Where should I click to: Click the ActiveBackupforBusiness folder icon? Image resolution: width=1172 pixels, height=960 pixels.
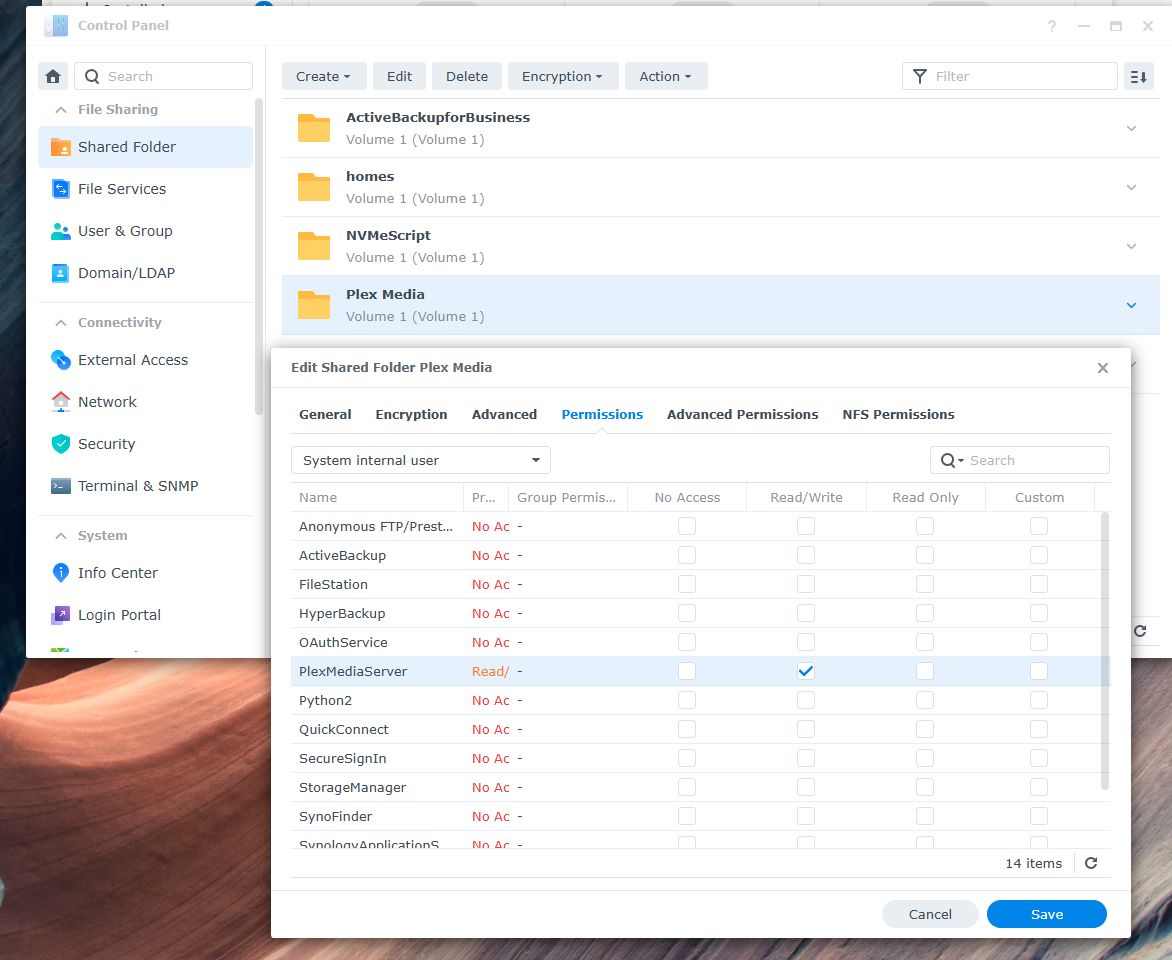[x=314, y=128]
